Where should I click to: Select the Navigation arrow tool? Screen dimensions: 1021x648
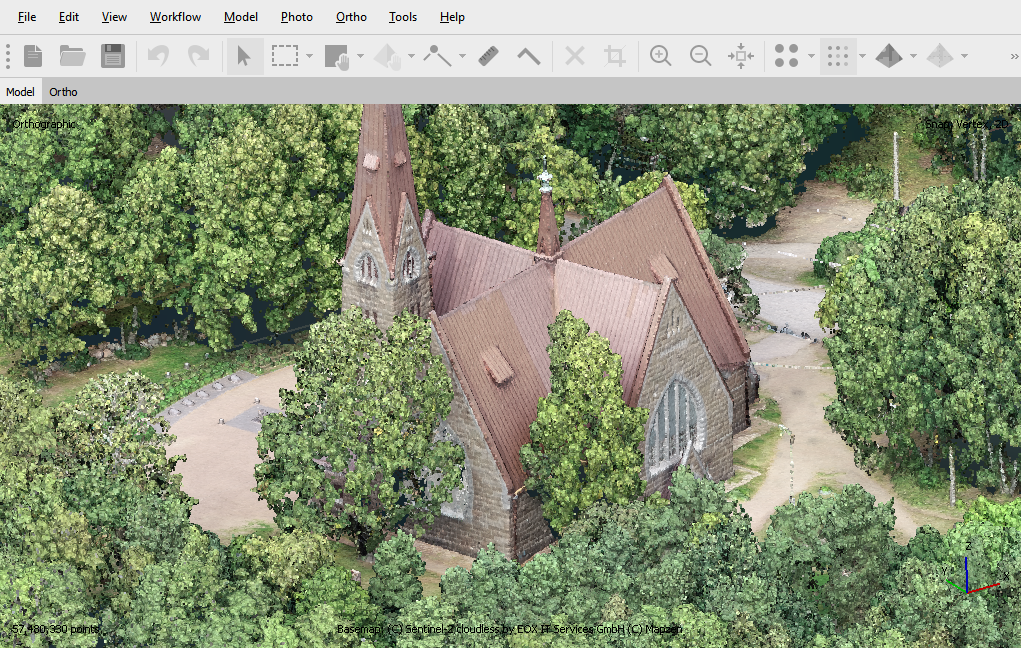point(244,56)
